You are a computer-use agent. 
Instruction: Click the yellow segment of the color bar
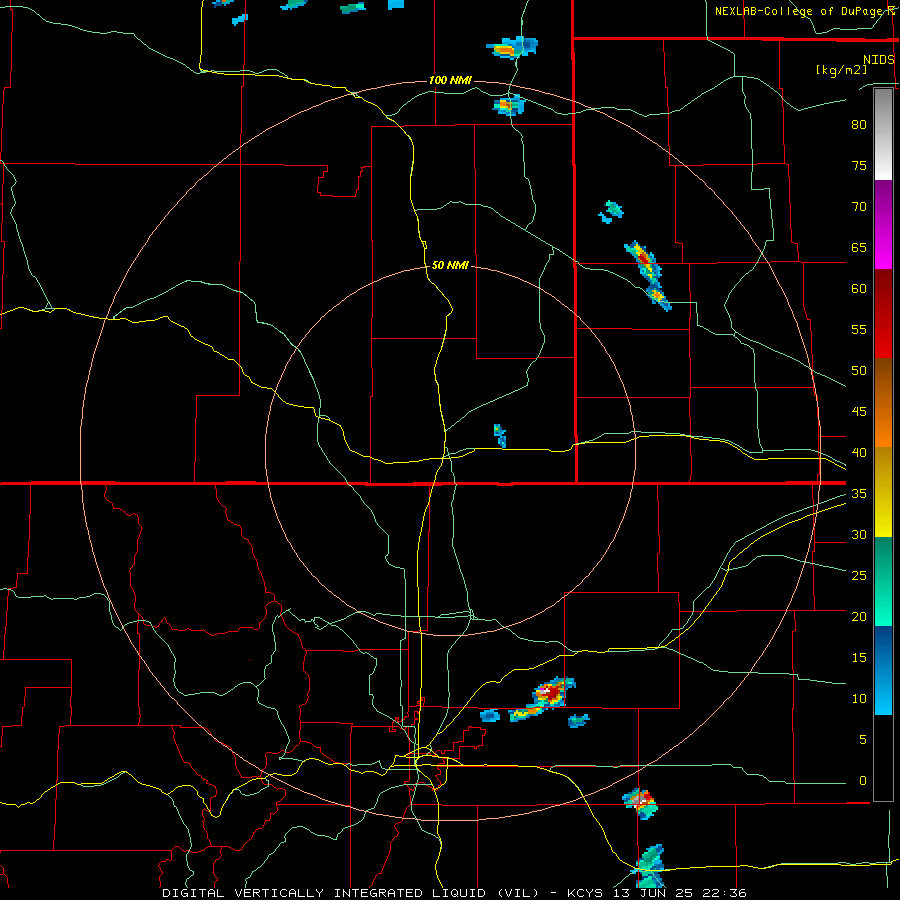pyautogui.click(x=883, y=492)
